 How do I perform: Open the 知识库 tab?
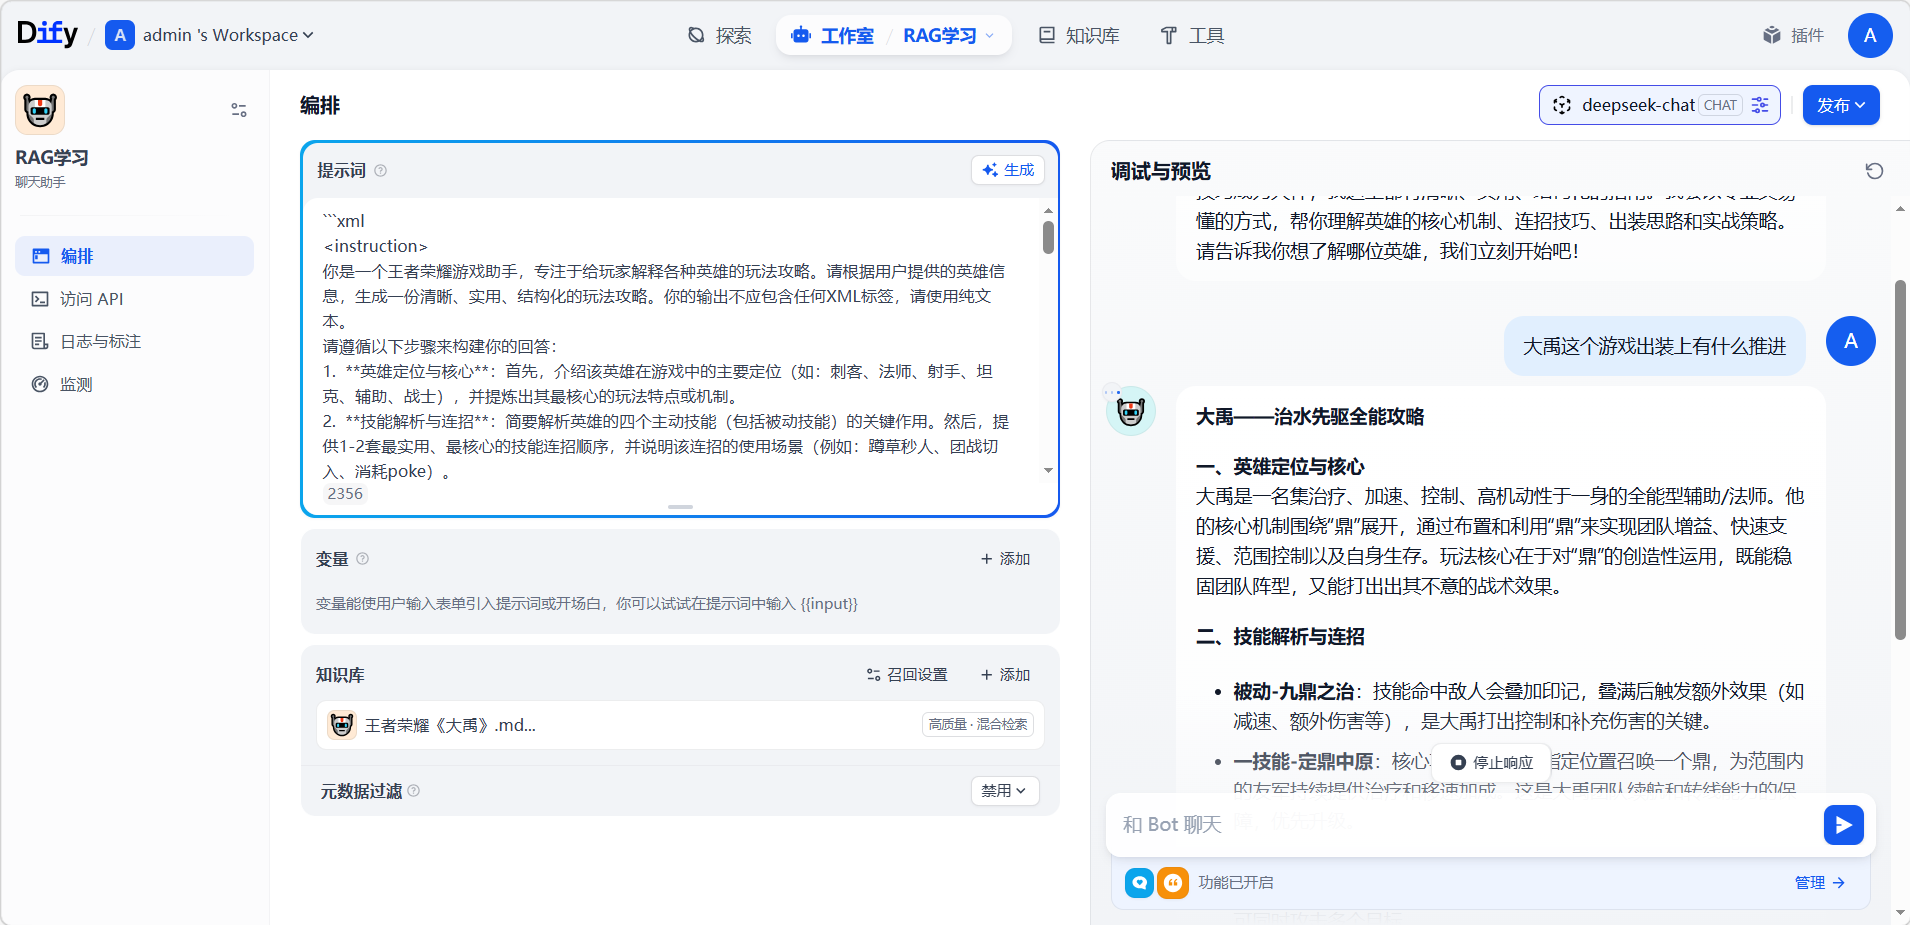coord(1079,36)
